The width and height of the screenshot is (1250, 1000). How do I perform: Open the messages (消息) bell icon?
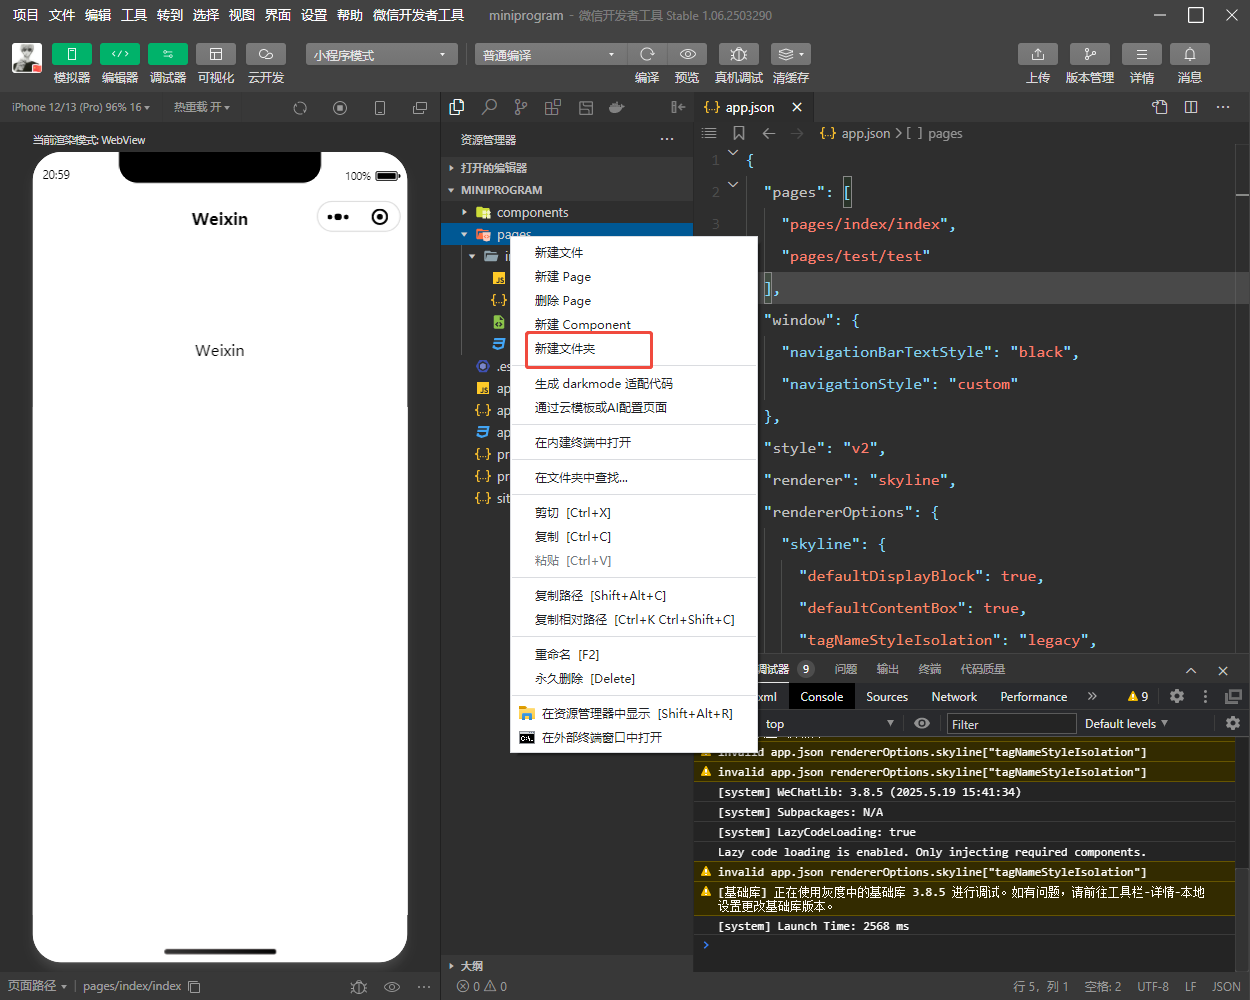[1190, 54]
